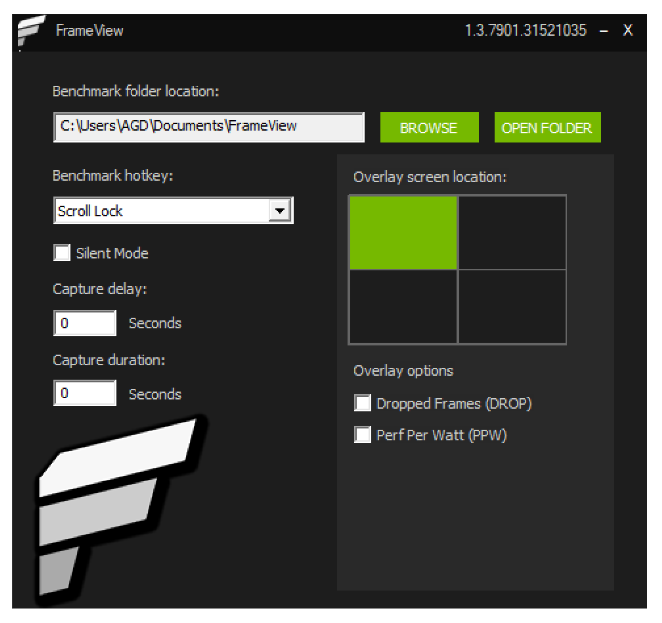This screenshot has width=662, height=623.
Task: Enable Dropped Frames (DROP) checkbox
Action: click(x=362, y=403)
